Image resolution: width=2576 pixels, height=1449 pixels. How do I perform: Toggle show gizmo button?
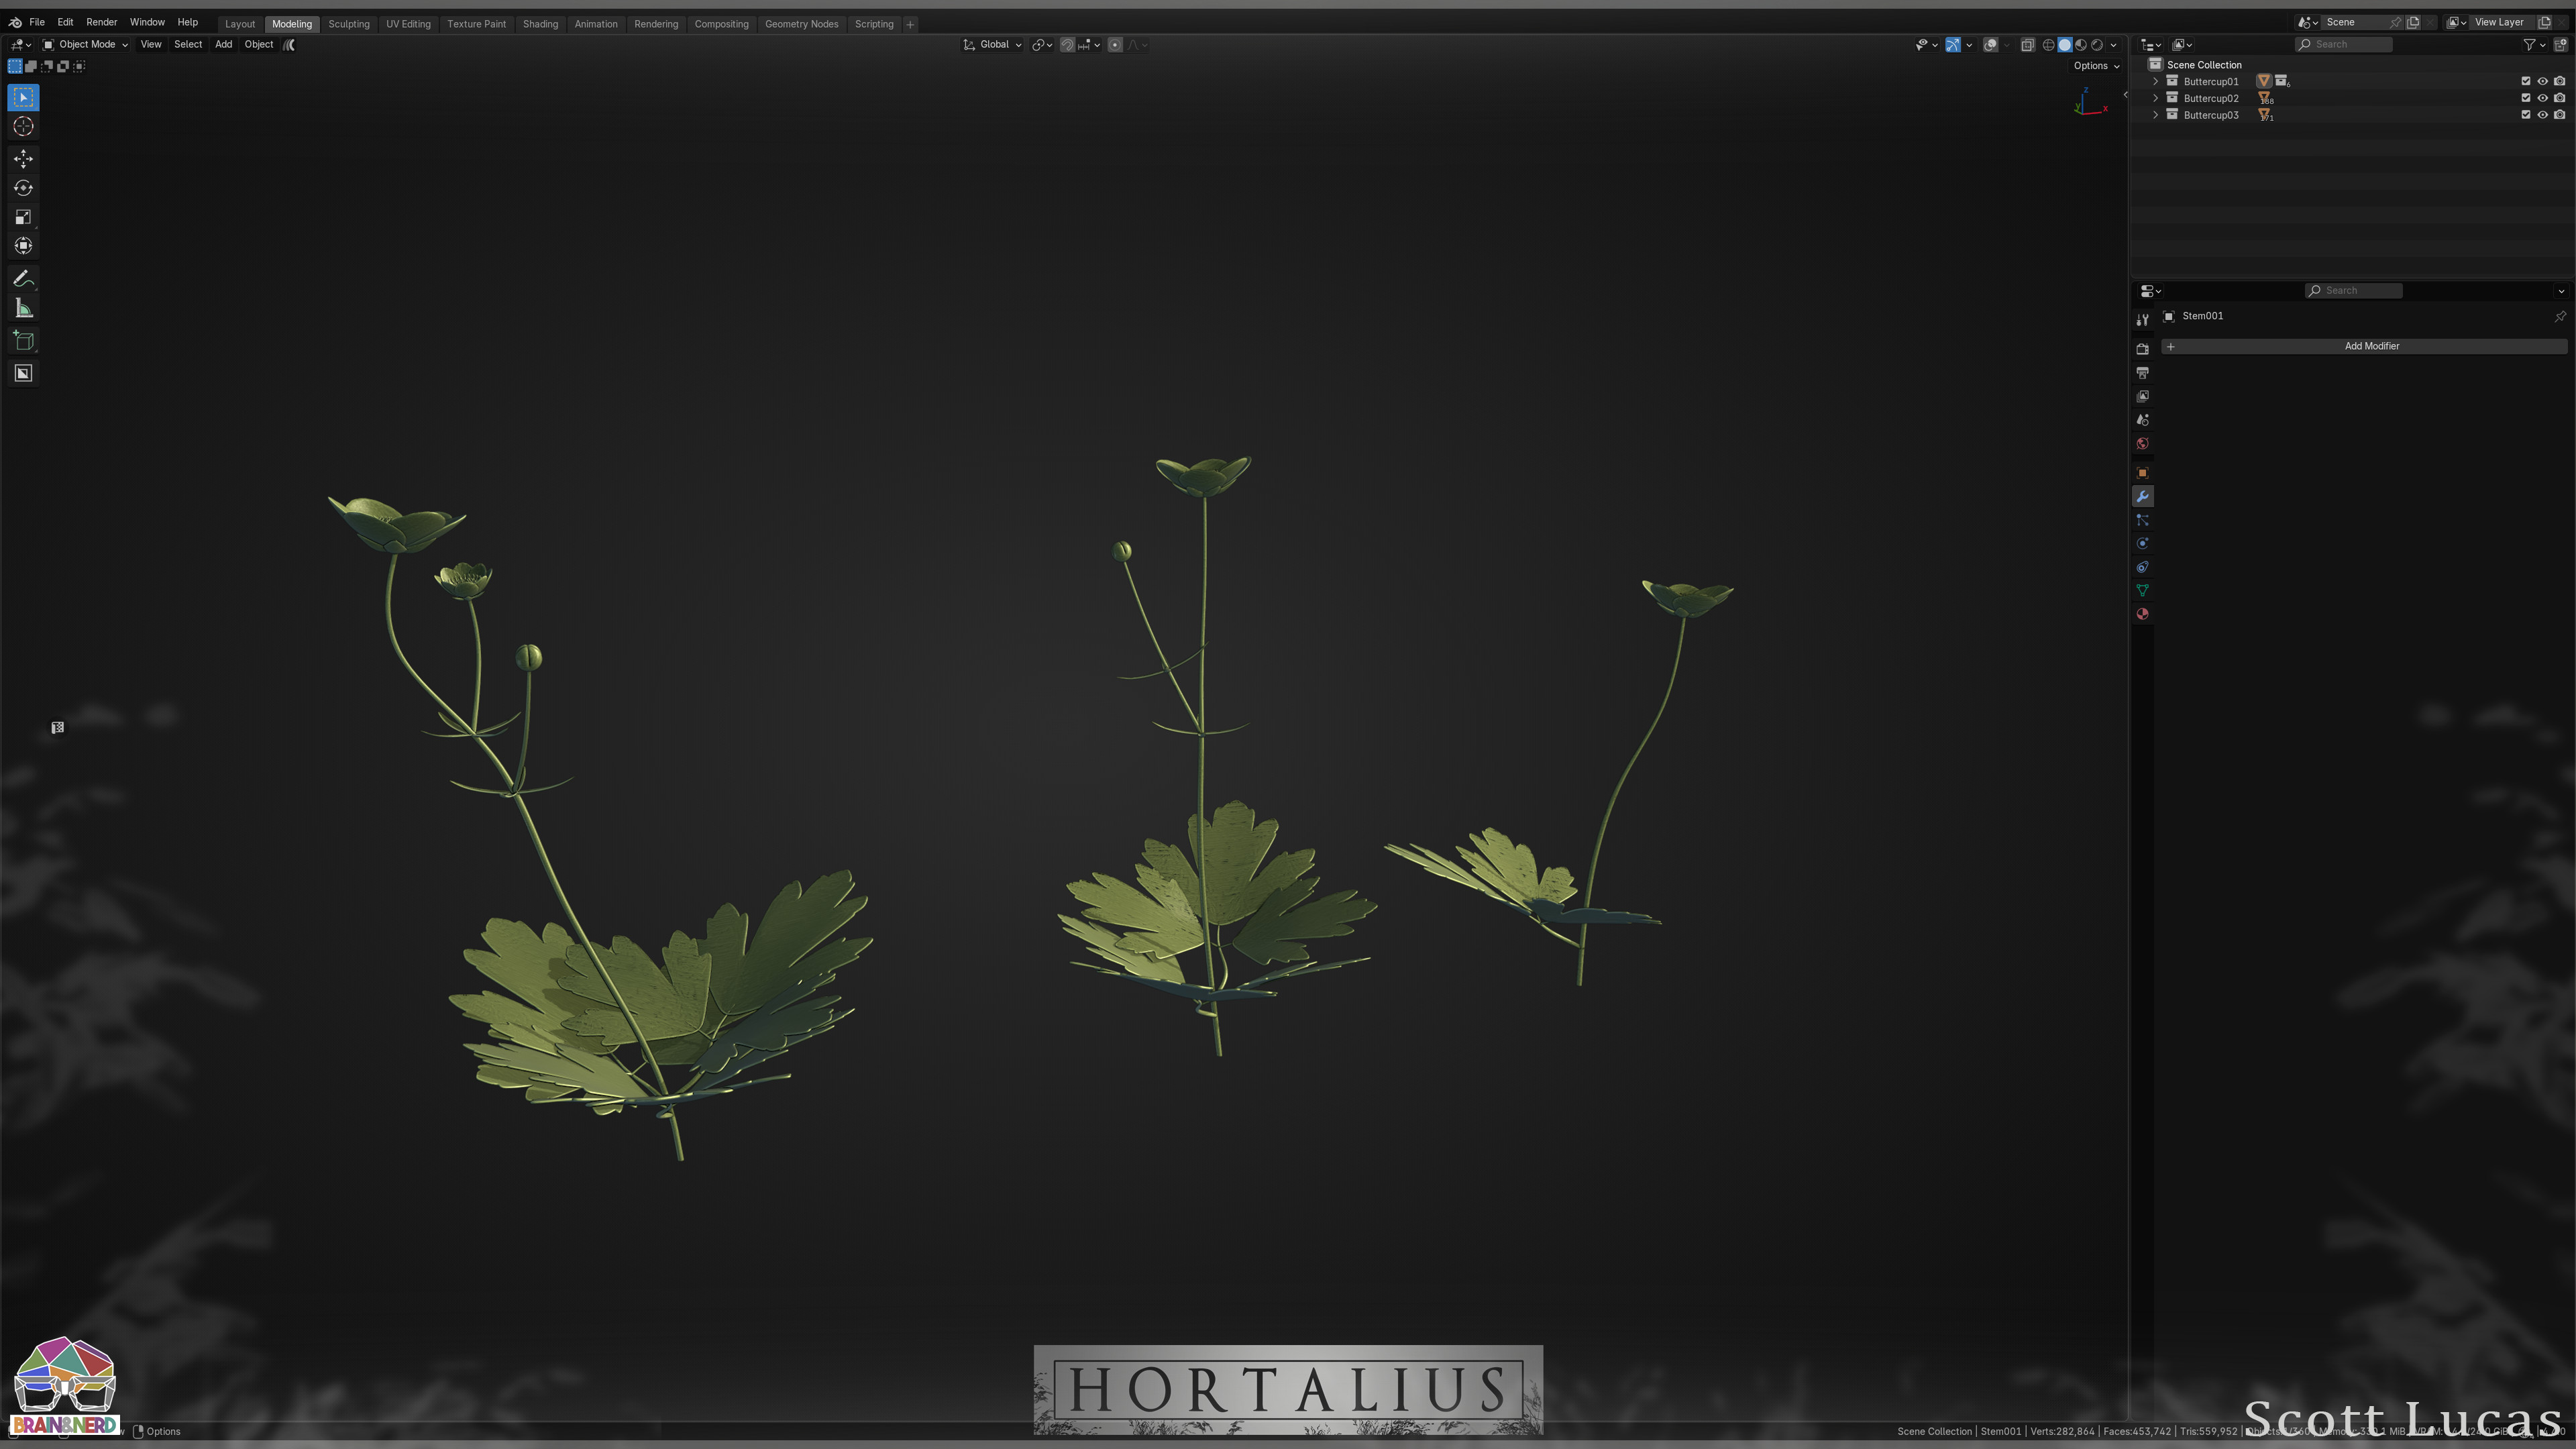click(1952, 44)
